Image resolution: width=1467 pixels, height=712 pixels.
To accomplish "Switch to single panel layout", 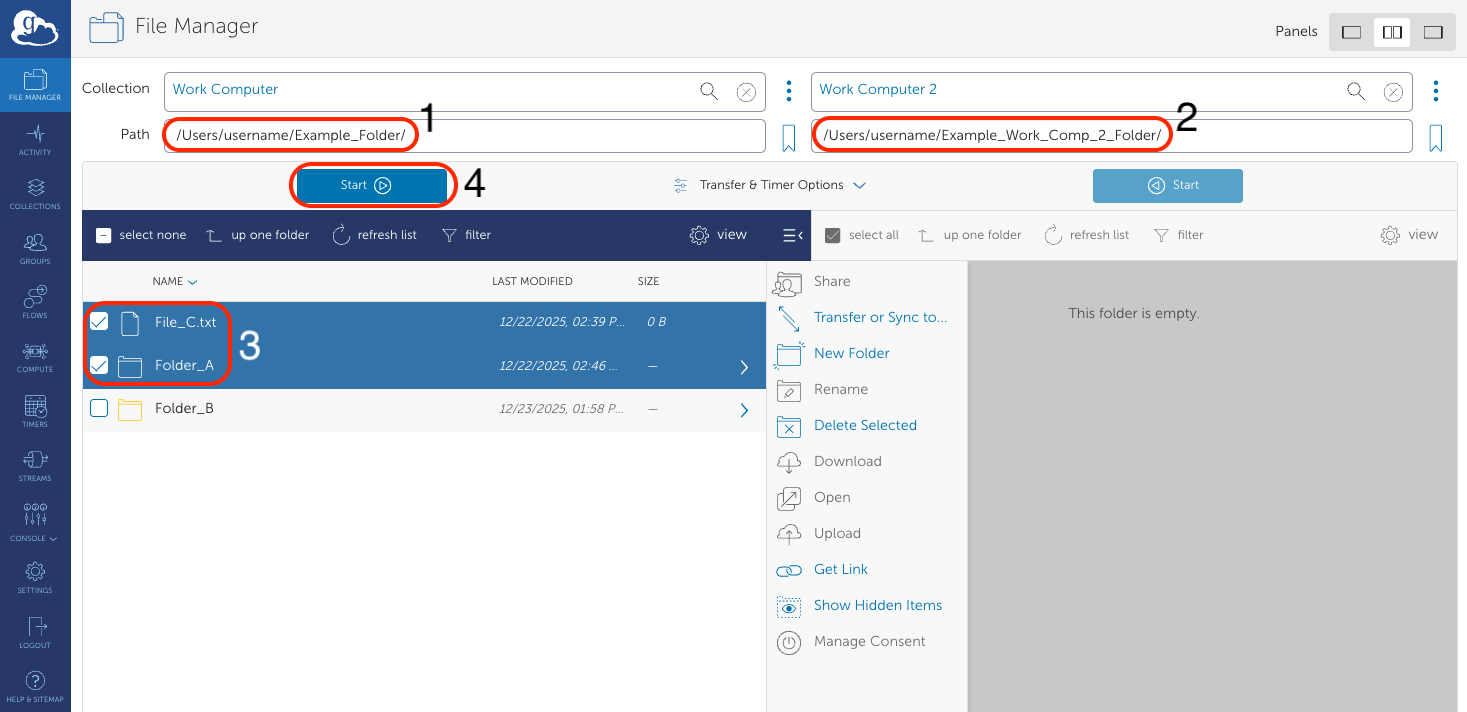I will pos(1351,32).
